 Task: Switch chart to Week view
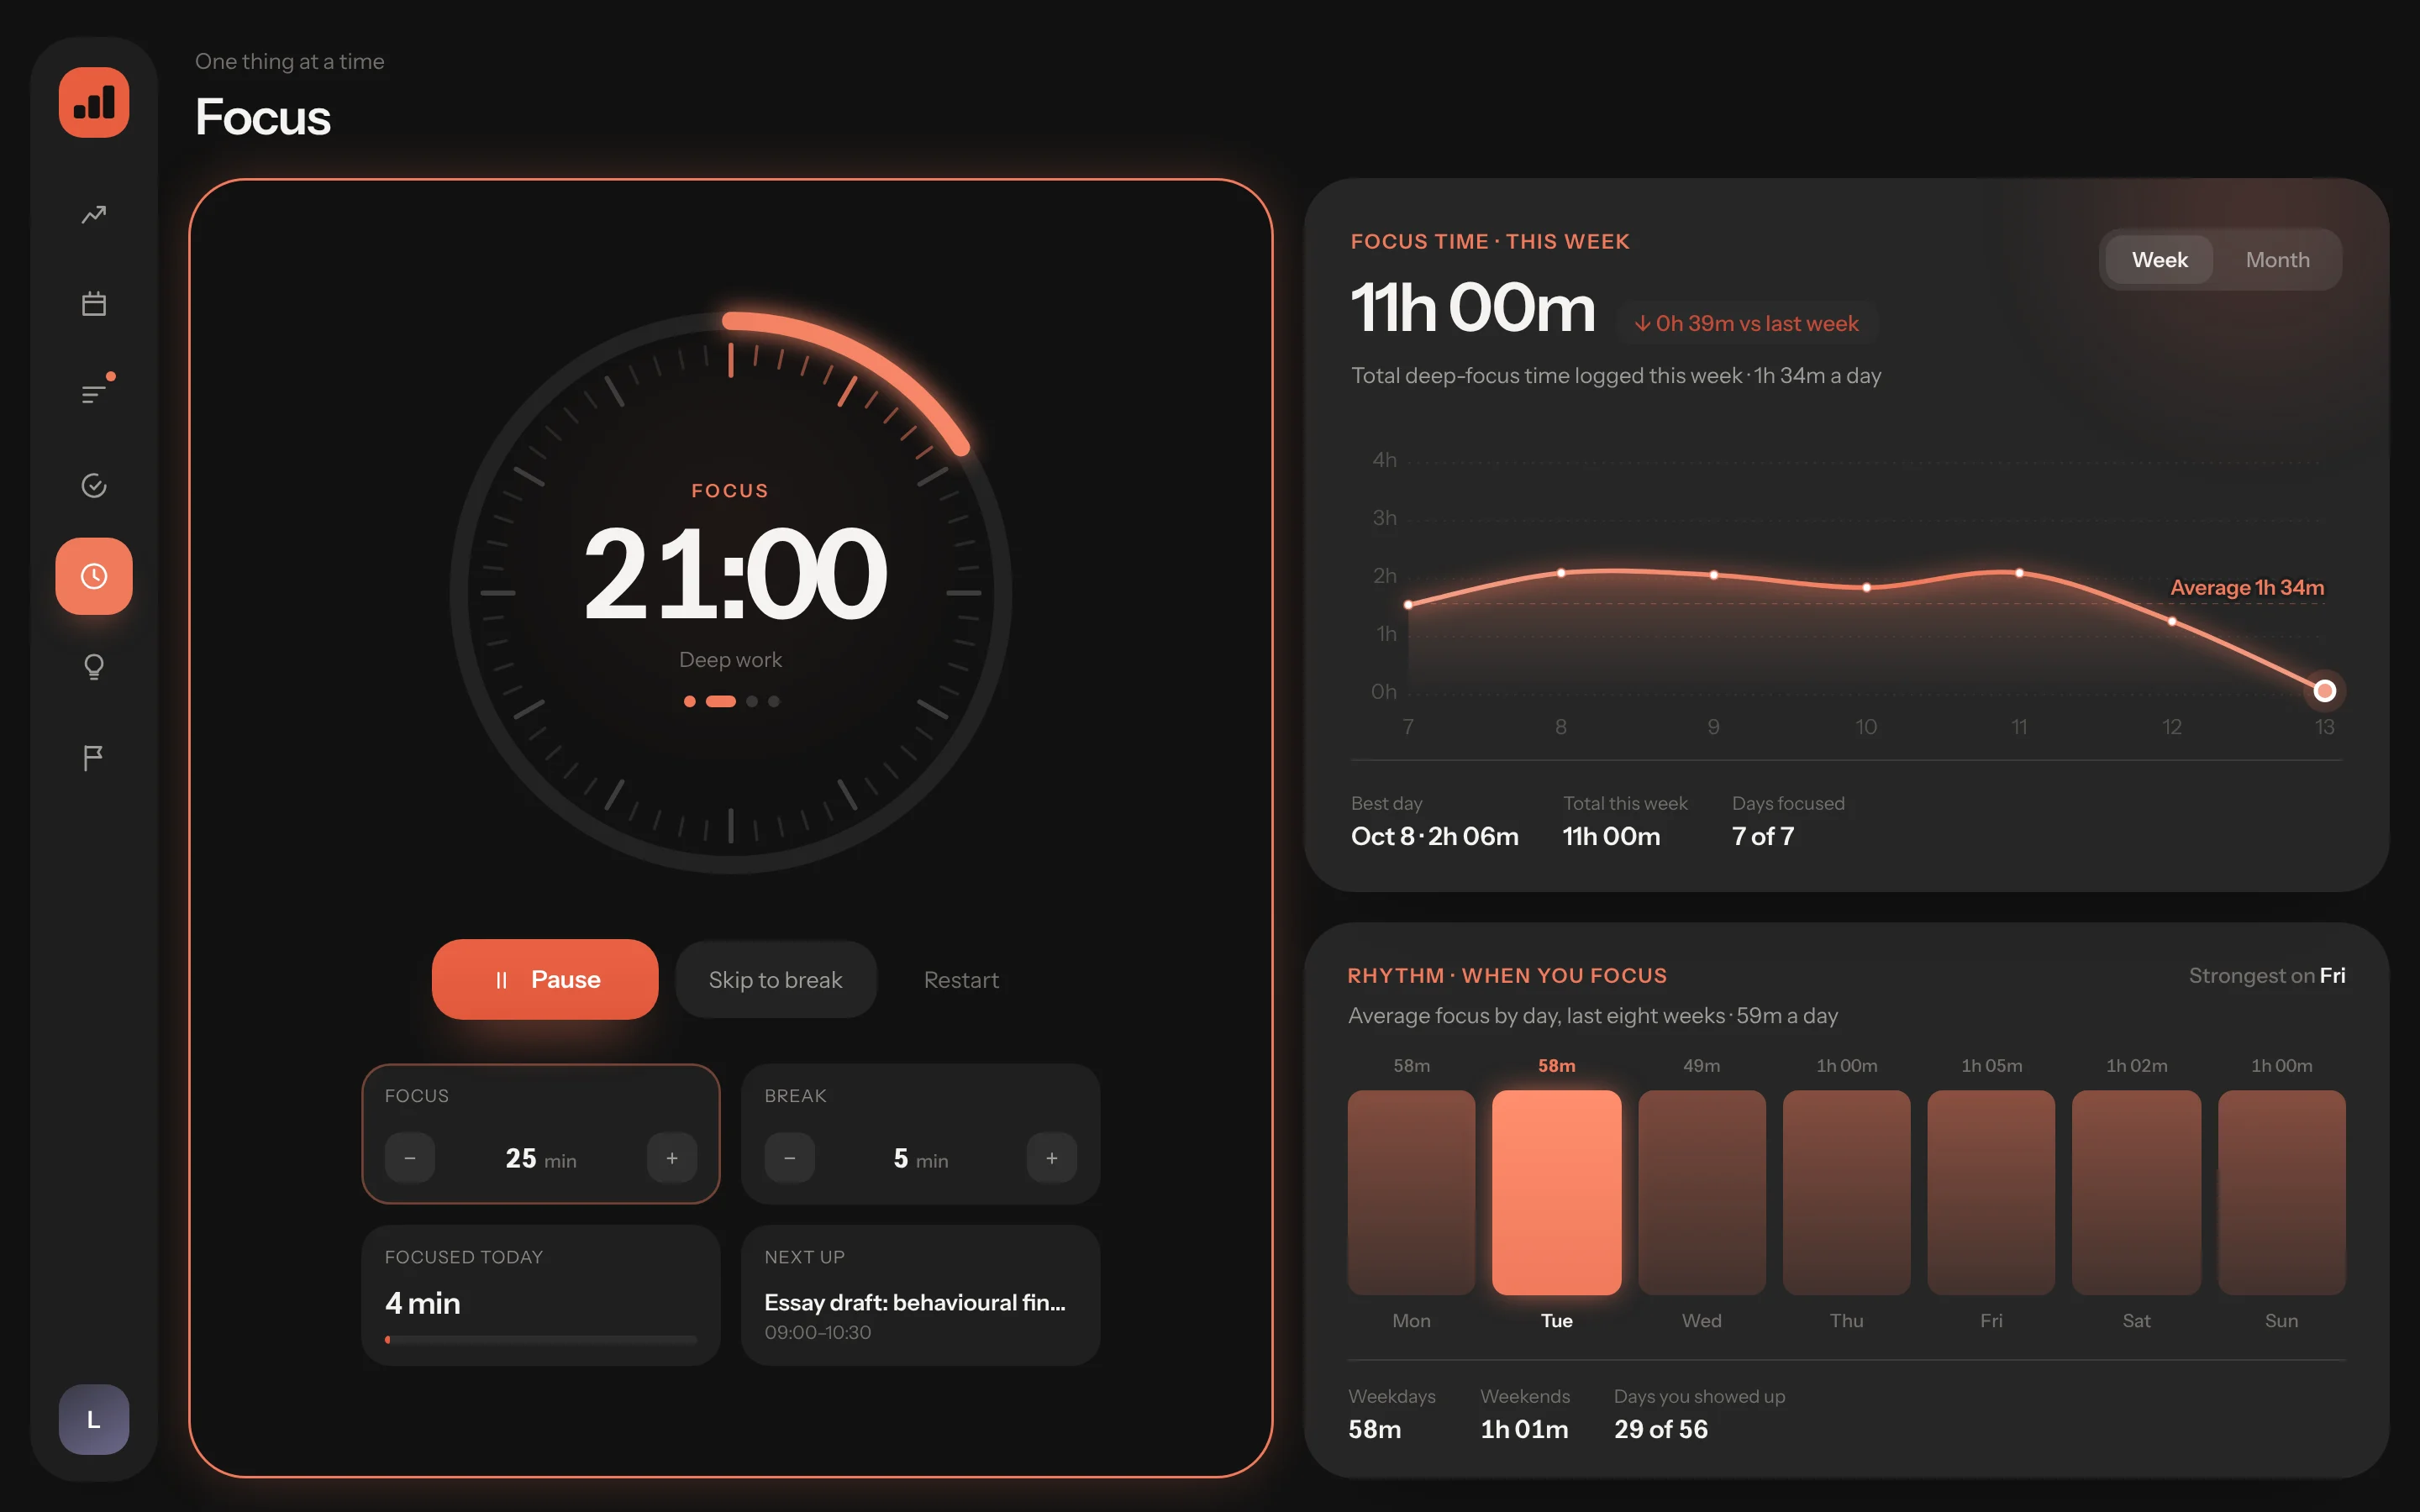(x=2159, y=260)
